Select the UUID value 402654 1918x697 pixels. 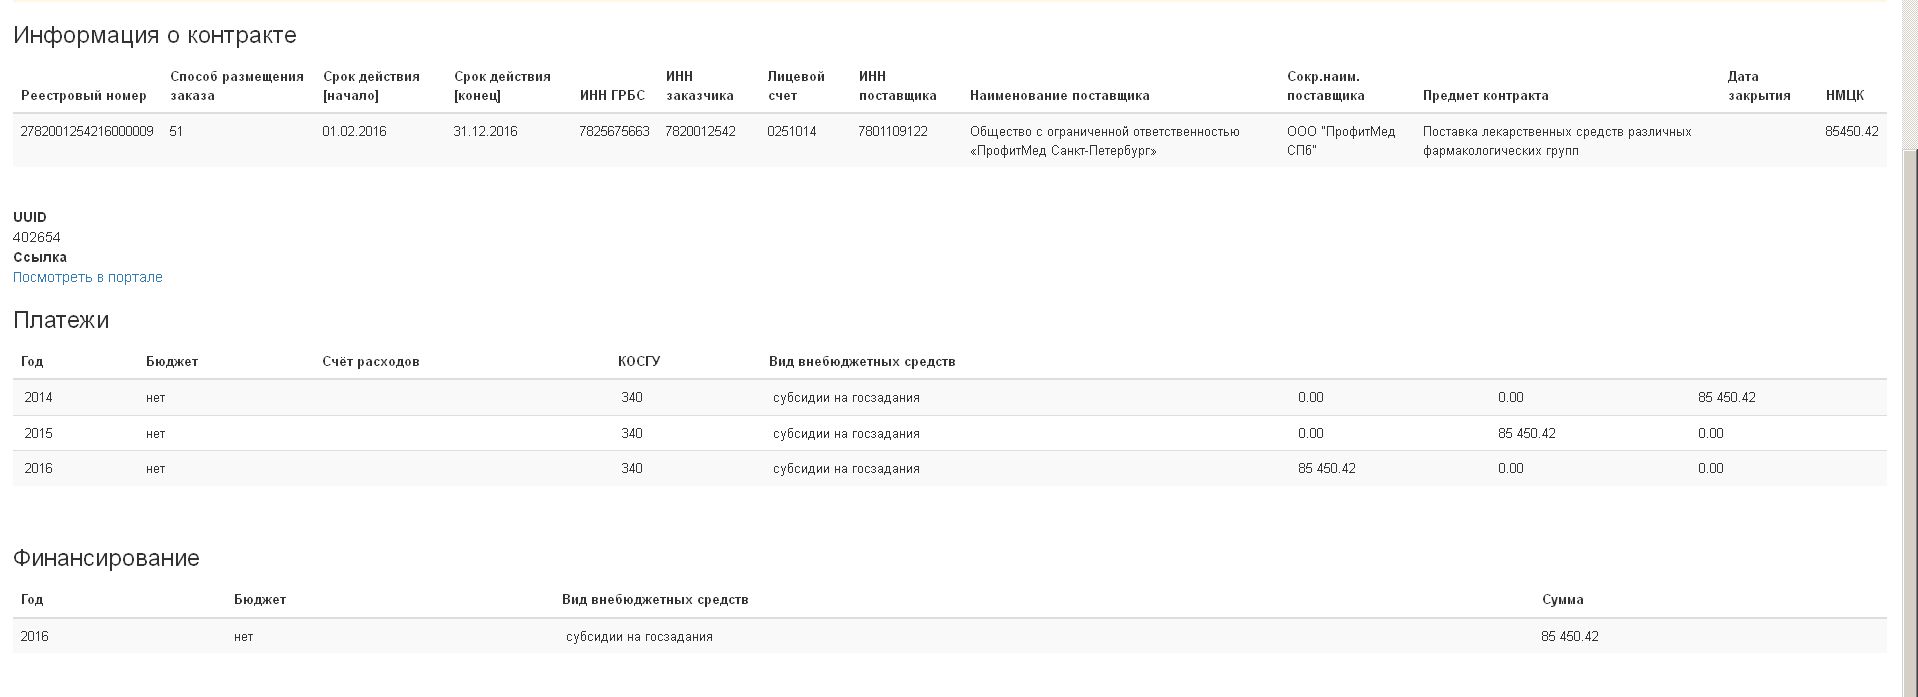tap(37, 238)
